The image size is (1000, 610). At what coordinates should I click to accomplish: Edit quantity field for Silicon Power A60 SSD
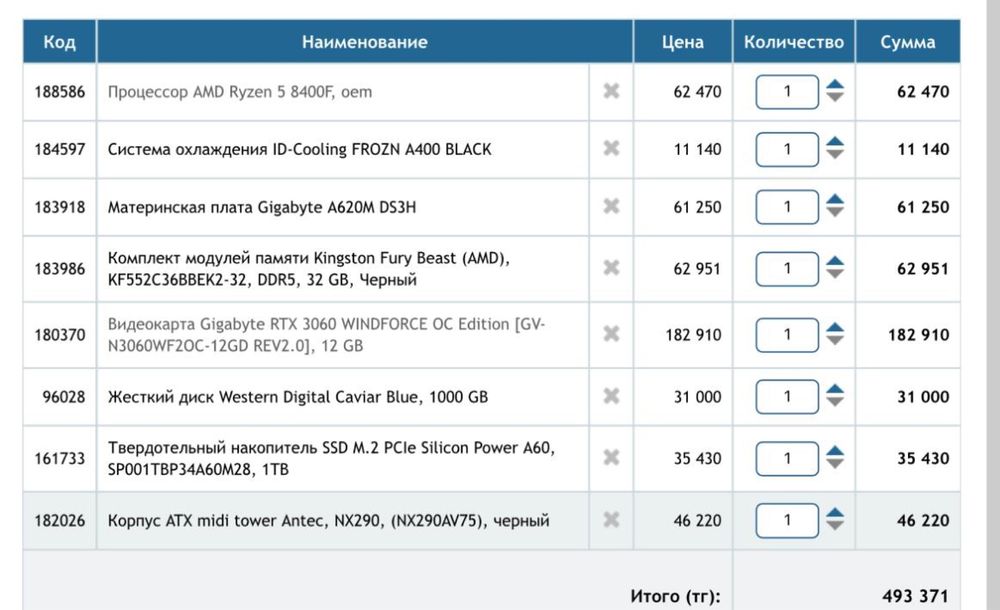[787, 458]
